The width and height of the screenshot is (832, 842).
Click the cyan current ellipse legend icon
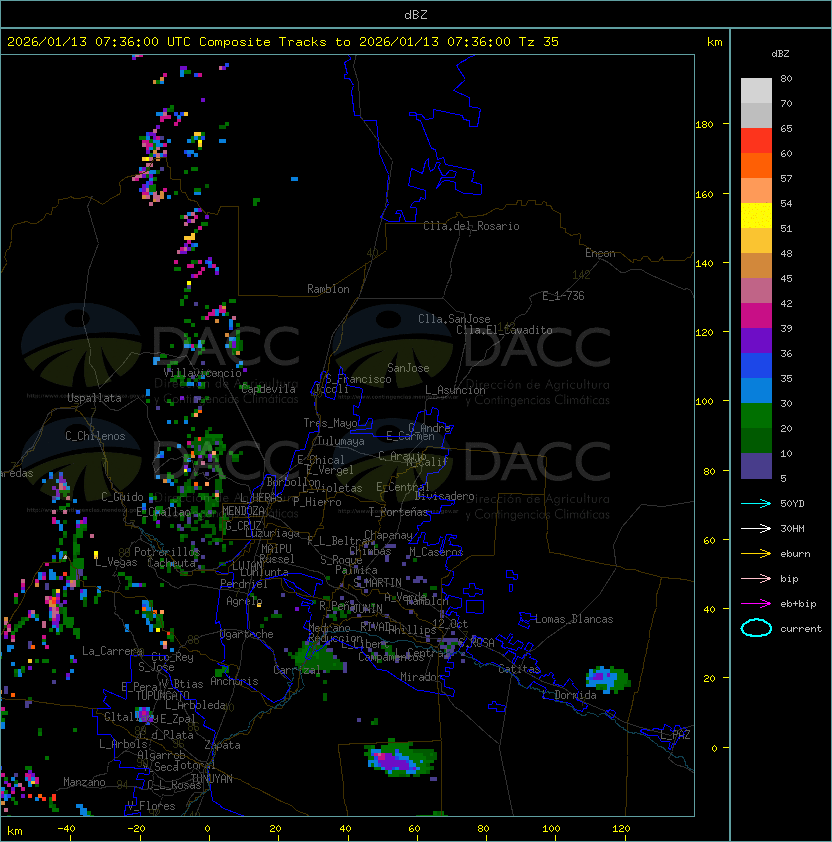[x=756, y=628]
